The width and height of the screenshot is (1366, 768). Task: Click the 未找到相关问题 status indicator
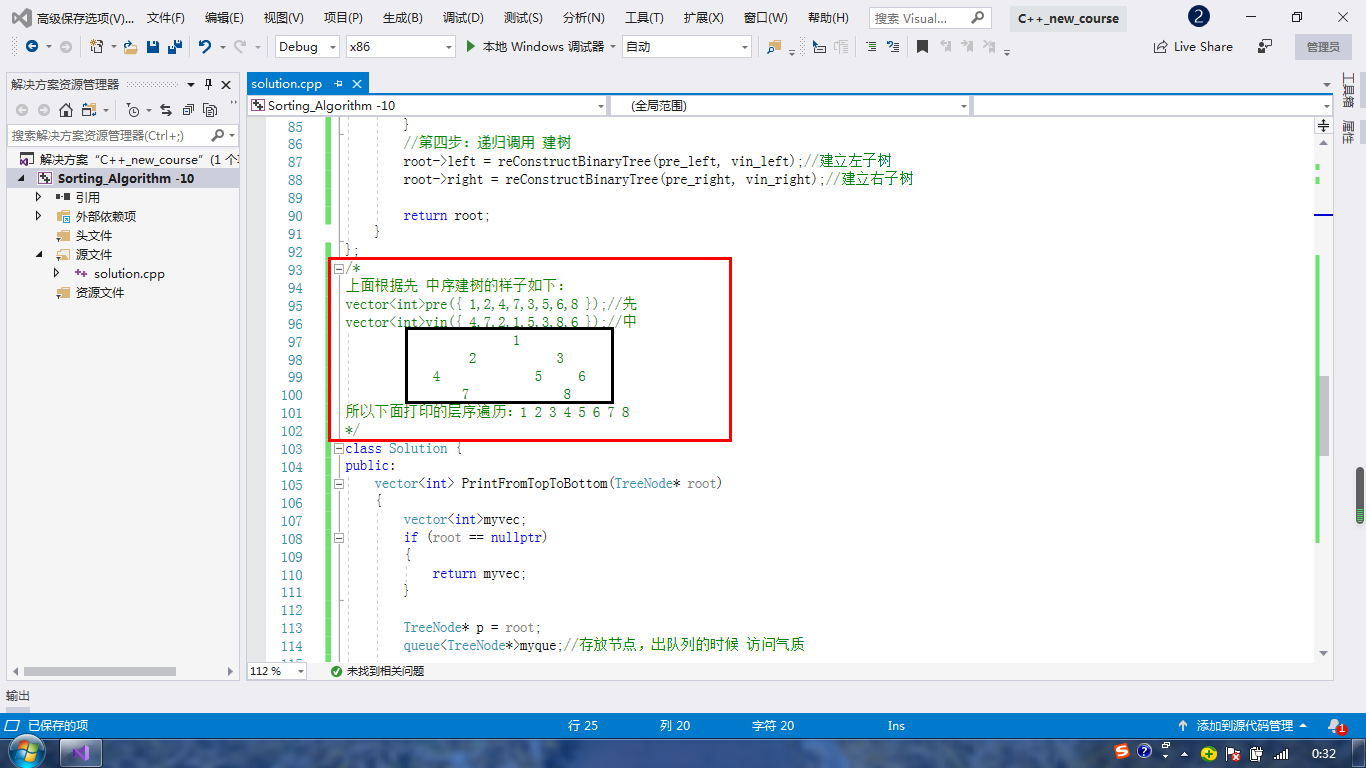[x=378, y=671]
